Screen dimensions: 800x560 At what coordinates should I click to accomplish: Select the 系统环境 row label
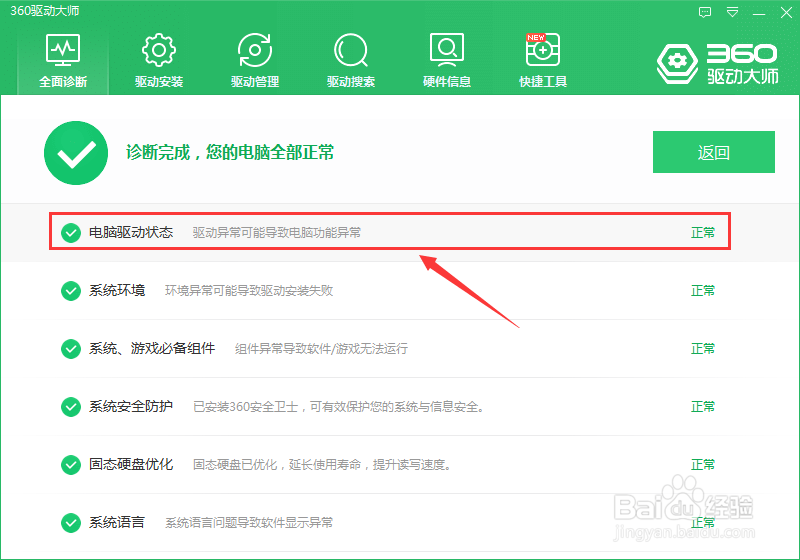pyautogui.click(x=117, y=290)
